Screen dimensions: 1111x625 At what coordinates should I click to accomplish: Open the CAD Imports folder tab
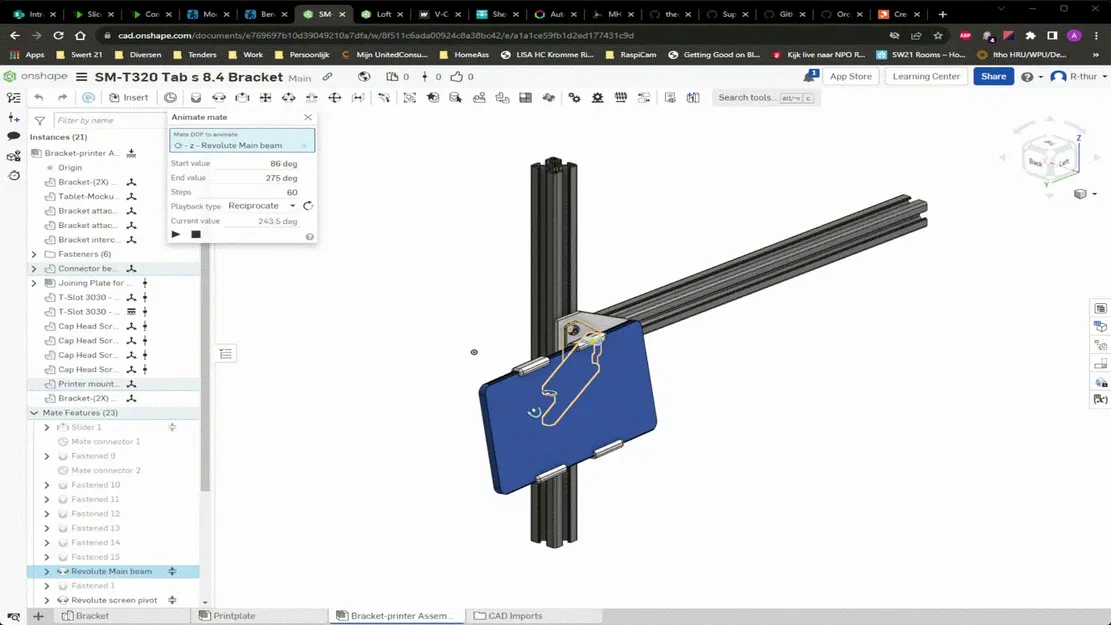pos(508,616)
